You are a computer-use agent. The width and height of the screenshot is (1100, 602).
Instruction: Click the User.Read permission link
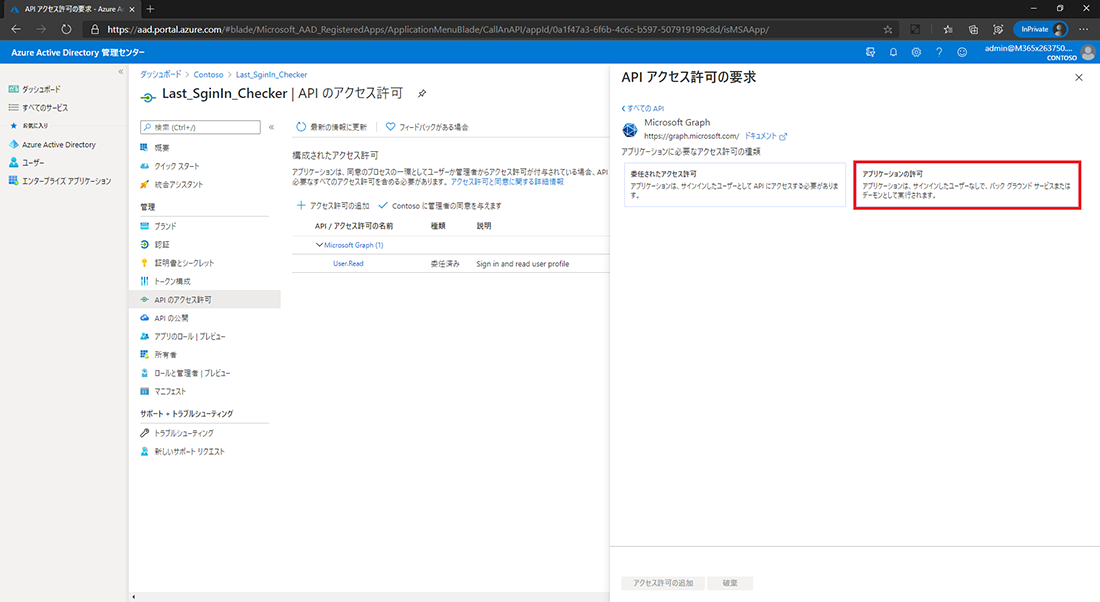(348, 264)
